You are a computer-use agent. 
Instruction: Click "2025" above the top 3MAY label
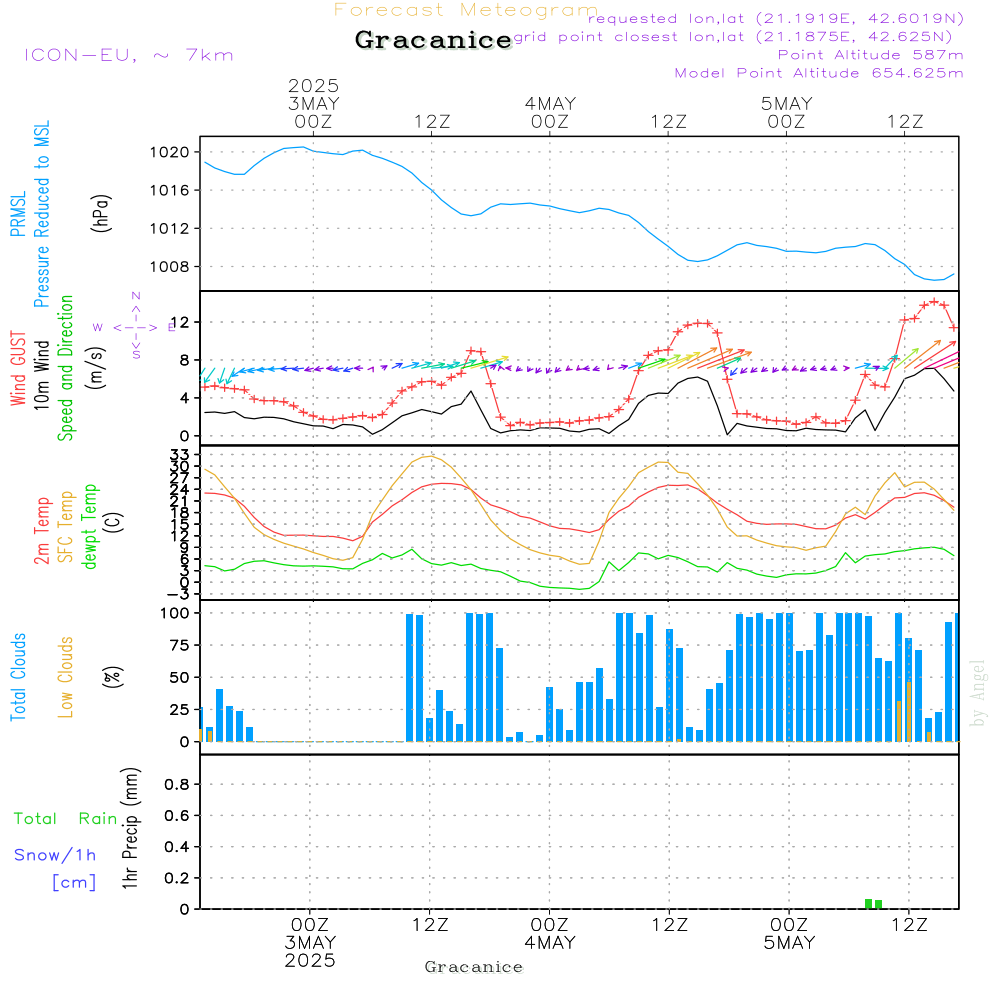(313, 85)
